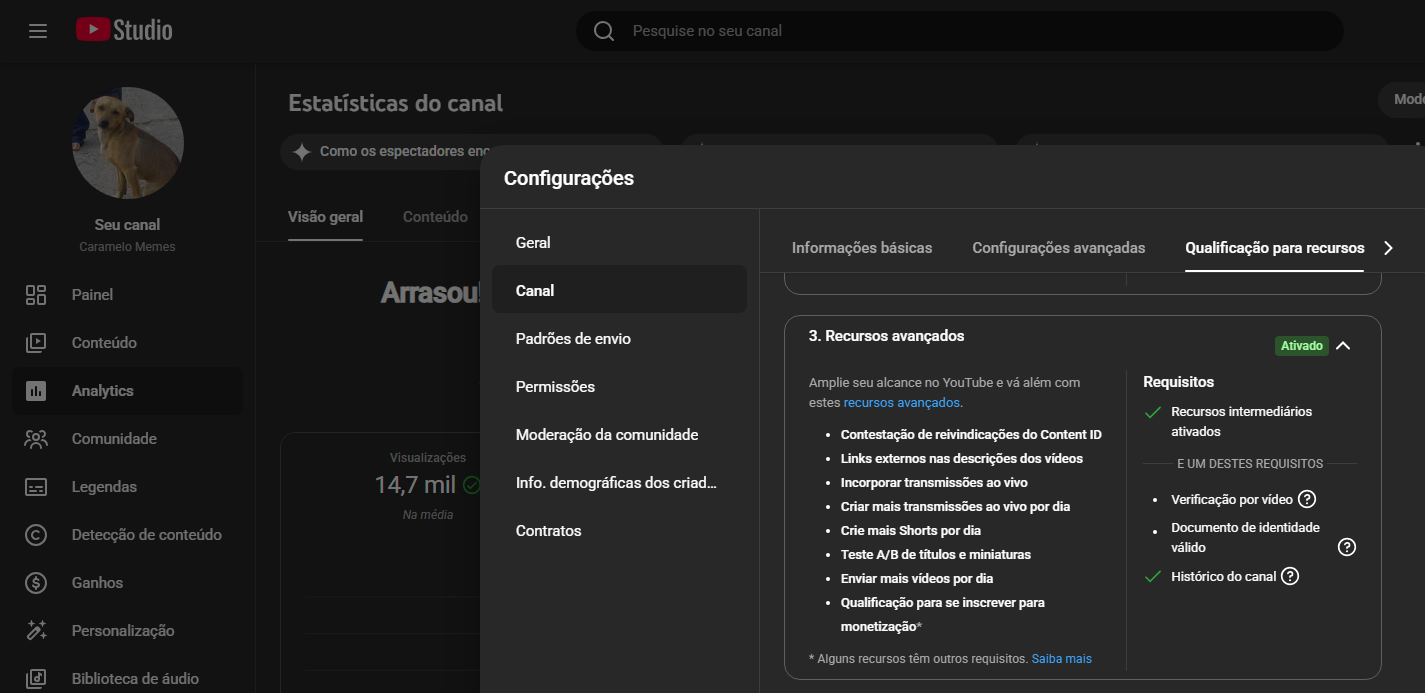Click the Saiba mais link
Image resolution: width=1425 pixels, height=693 pixels.
(x=1061, y=659)
